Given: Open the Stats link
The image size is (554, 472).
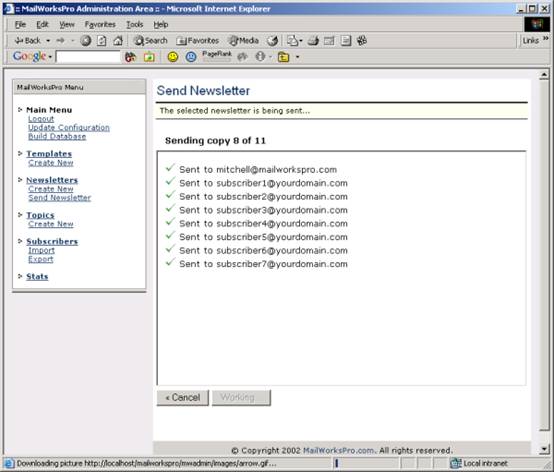Looking at the screenshot, I should (x=37, y=277).
